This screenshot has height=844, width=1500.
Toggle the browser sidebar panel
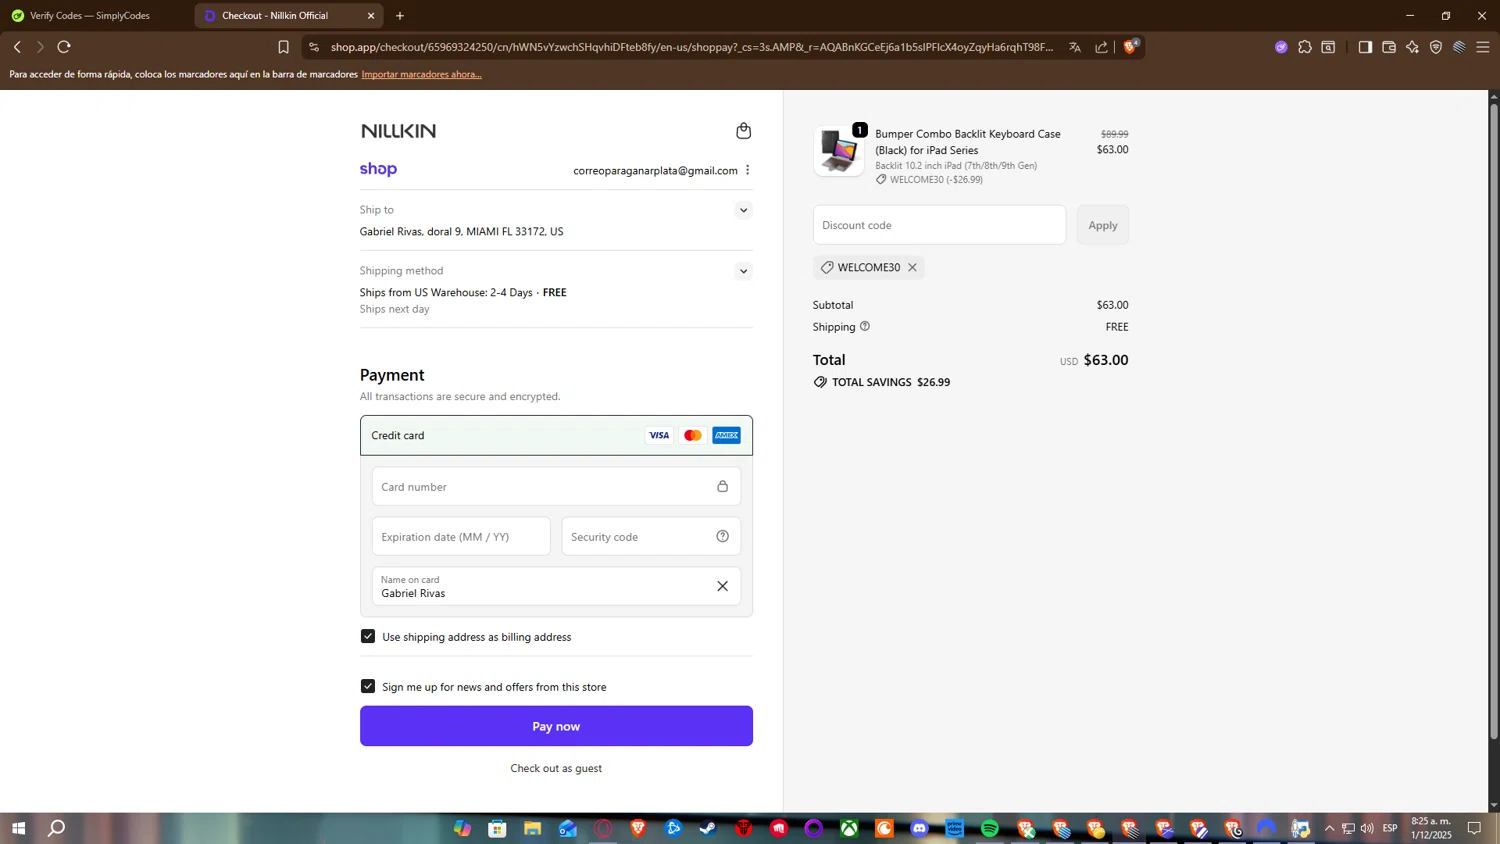click(x=1365, y=47)
